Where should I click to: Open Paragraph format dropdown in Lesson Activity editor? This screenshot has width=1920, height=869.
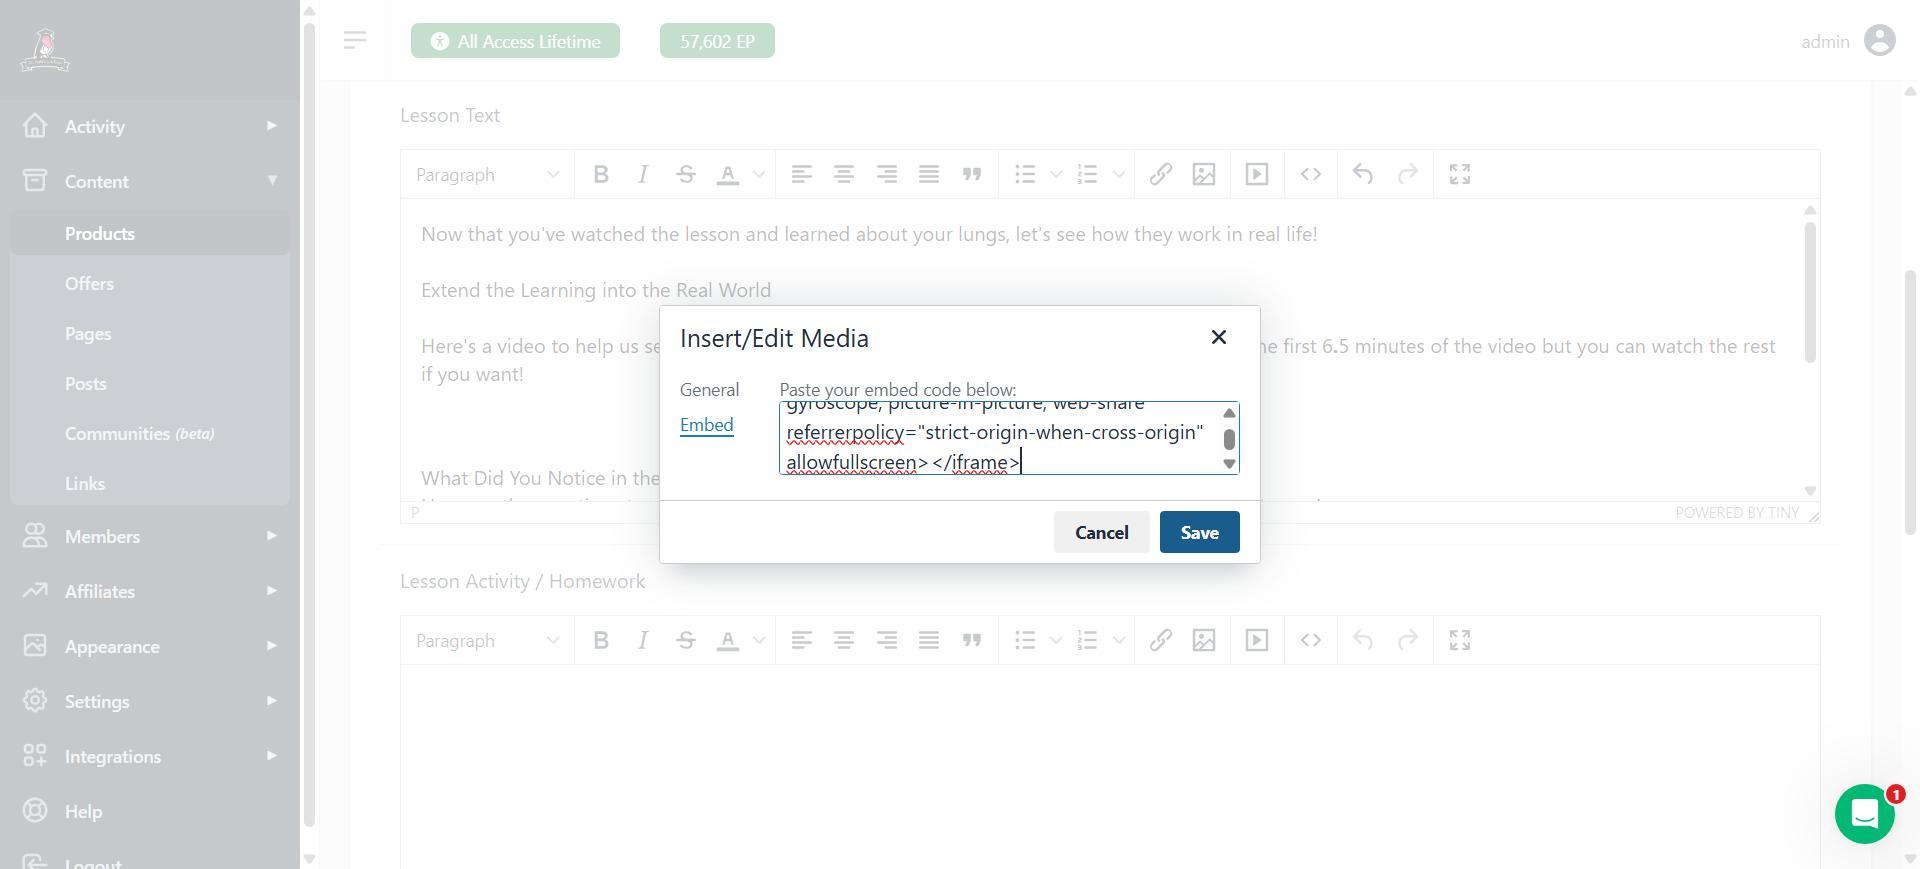point(487,640)
